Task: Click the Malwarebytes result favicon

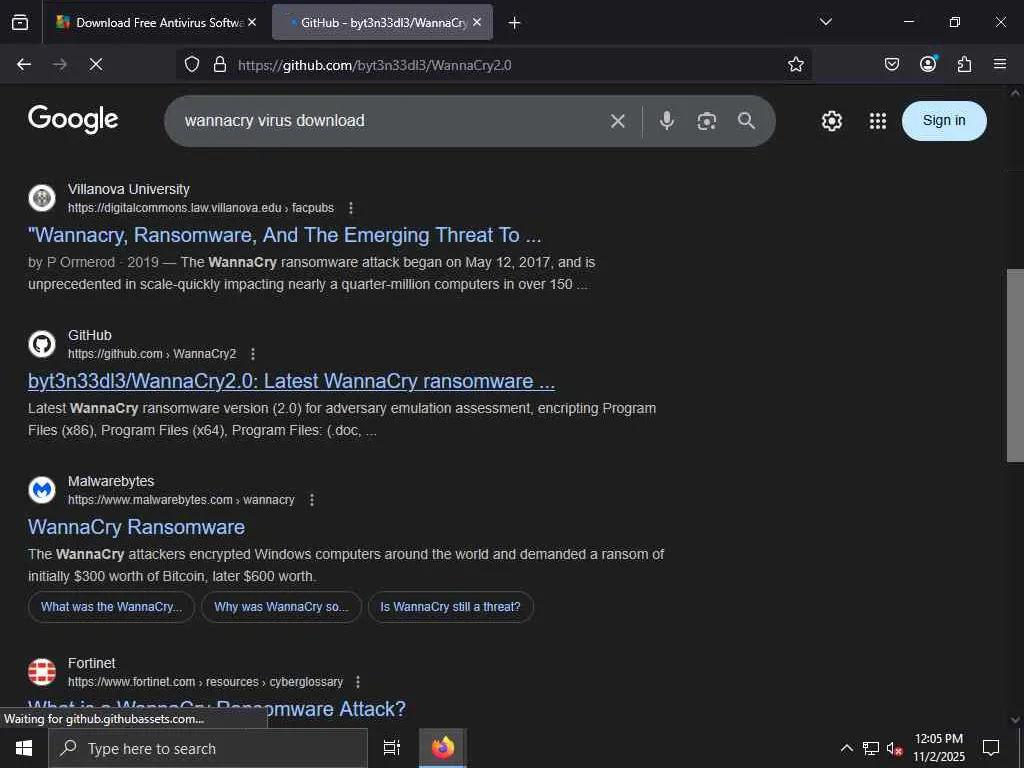Action: [x=42, y=490]
